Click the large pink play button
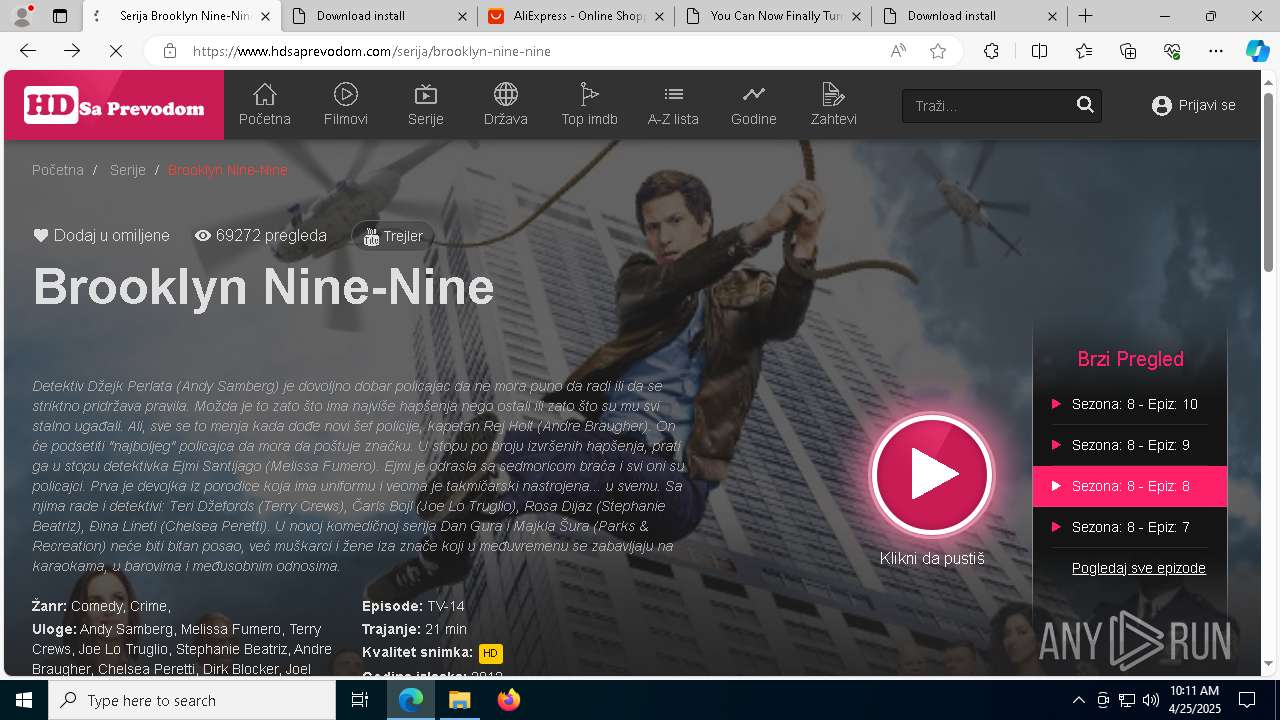Viewport: 1280px width, 720px height. point(932,475)
